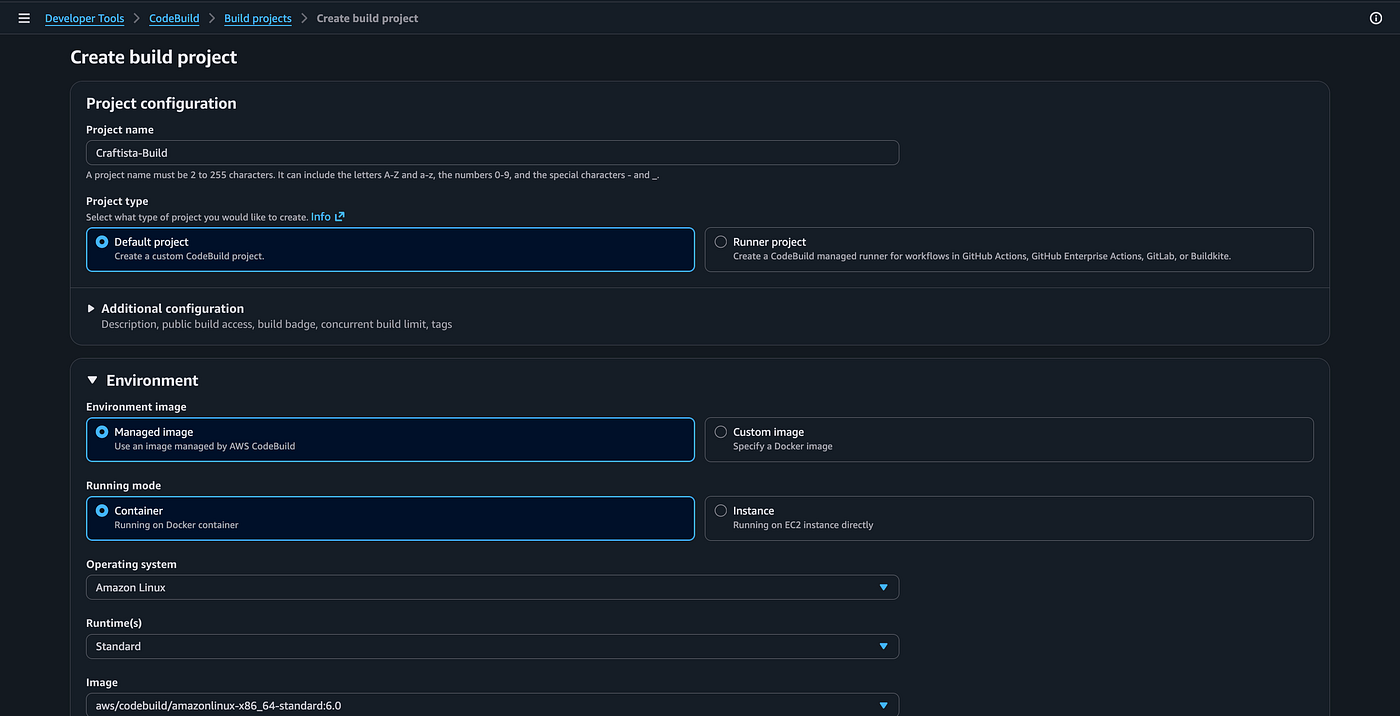Click 'Specify a Docker image' text
This screenshot has width=1400, height=716.
pos(782,446)
